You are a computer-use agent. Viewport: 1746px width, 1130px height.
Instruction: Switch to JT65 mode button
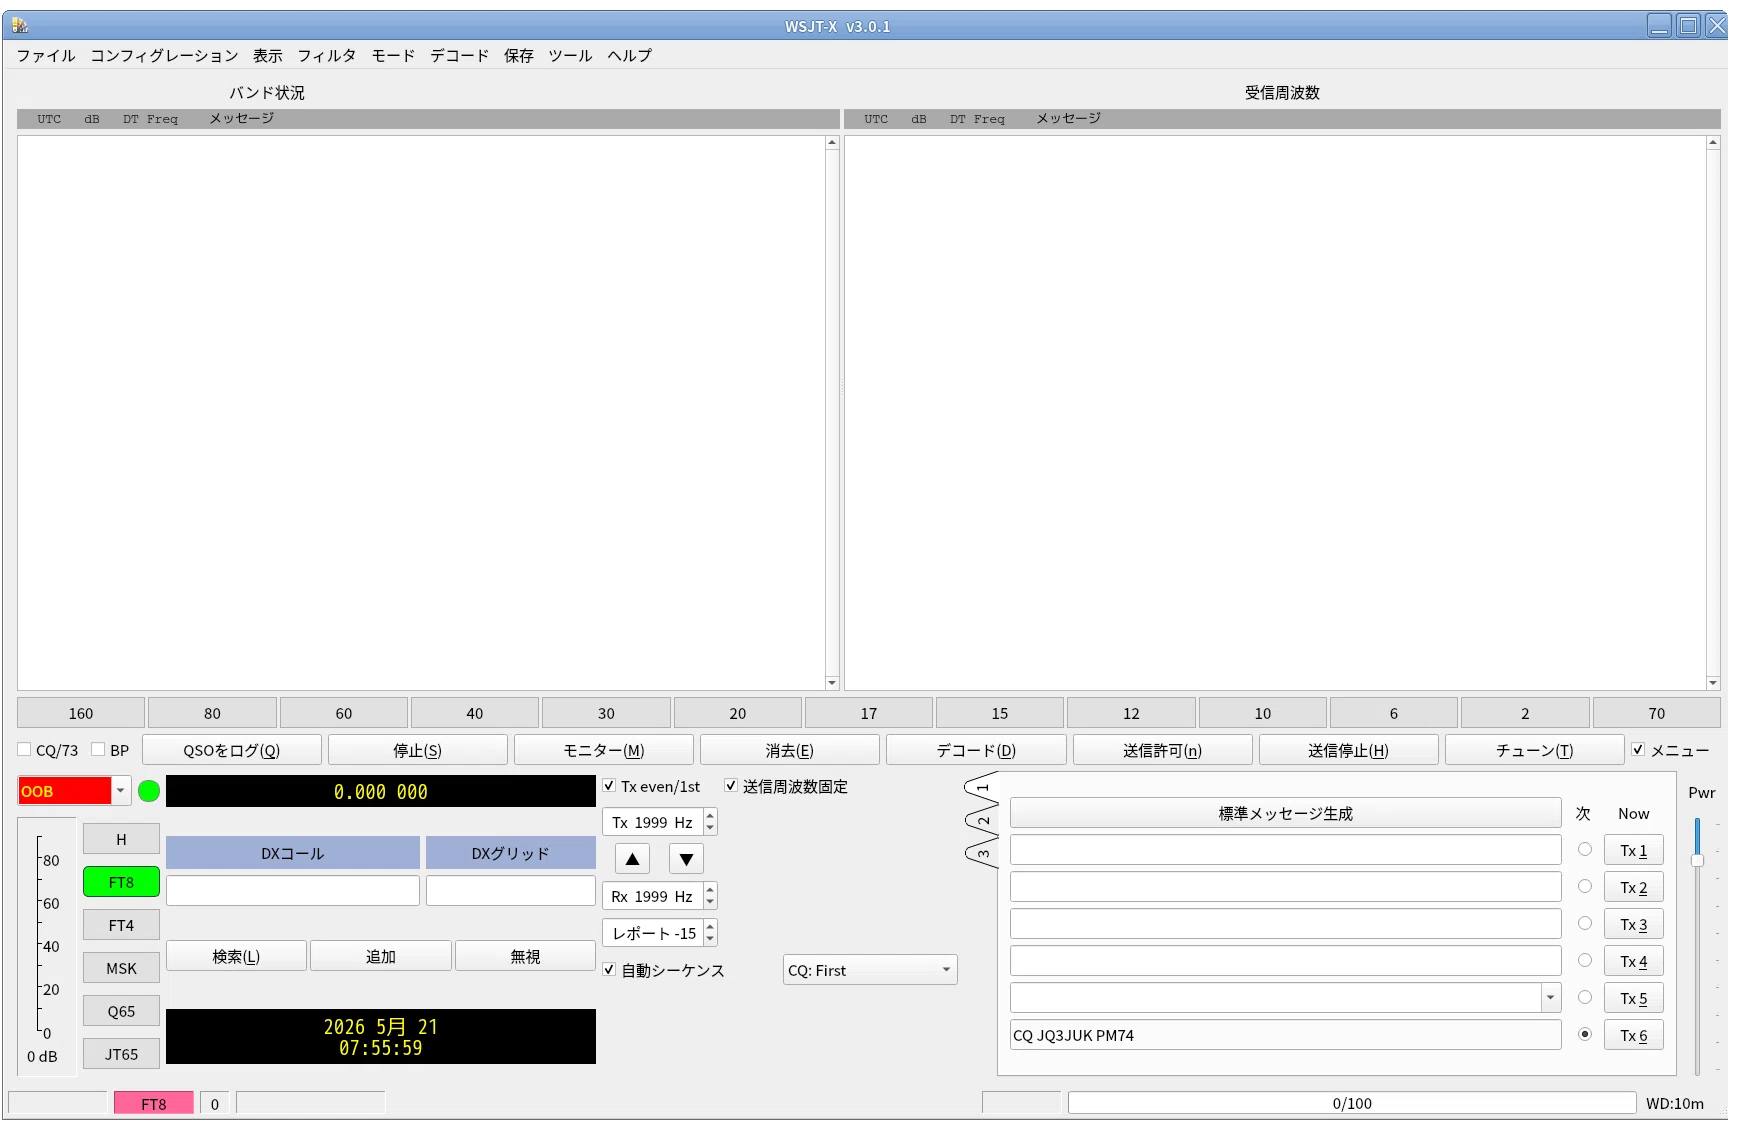tap(121, 1054)
